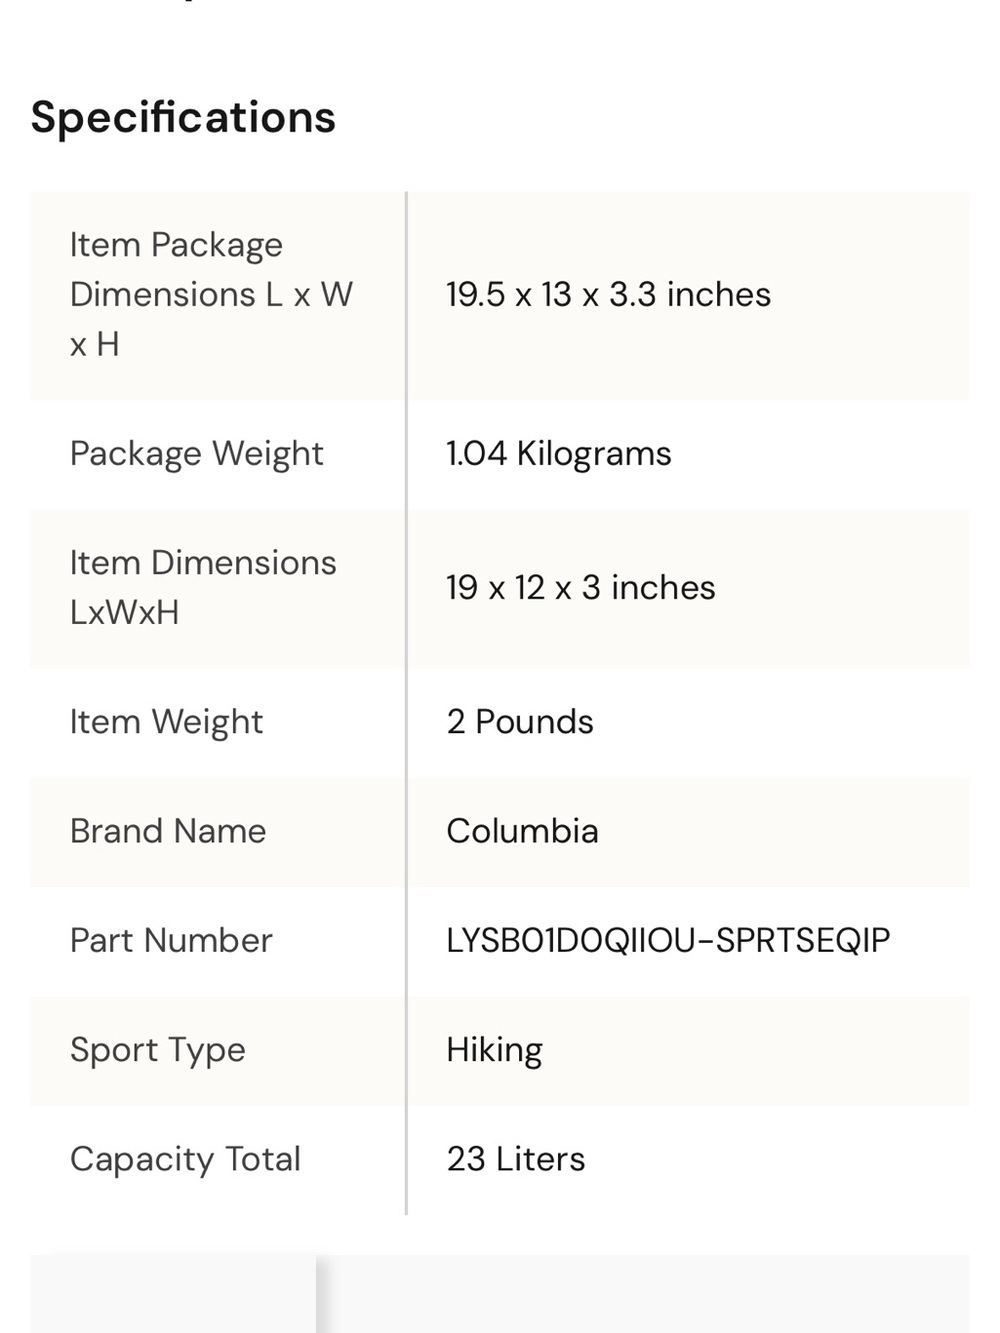Click the Brand Name label
Viewport: 1000px width, 1333px height.
click(168, 831)
